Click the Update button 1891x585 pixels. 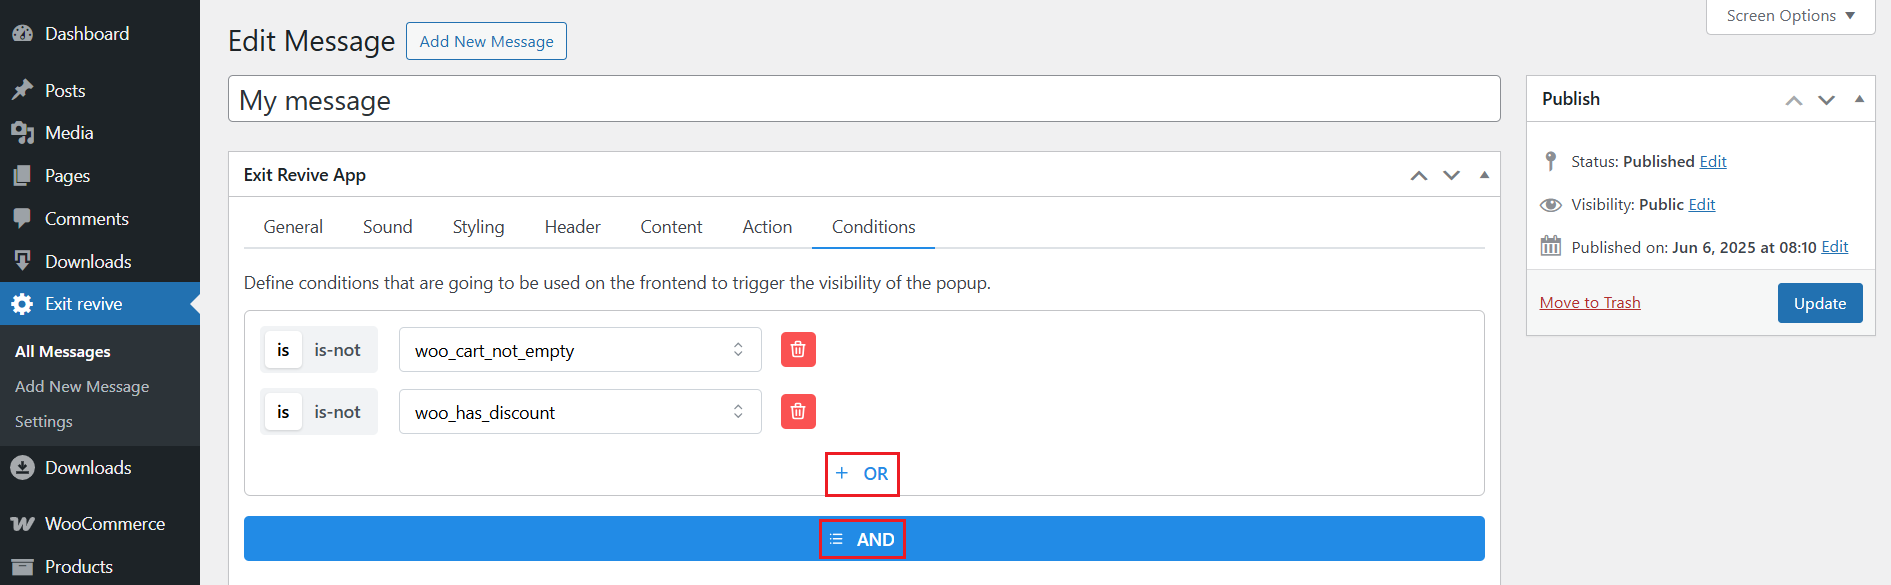[1819, 303]
